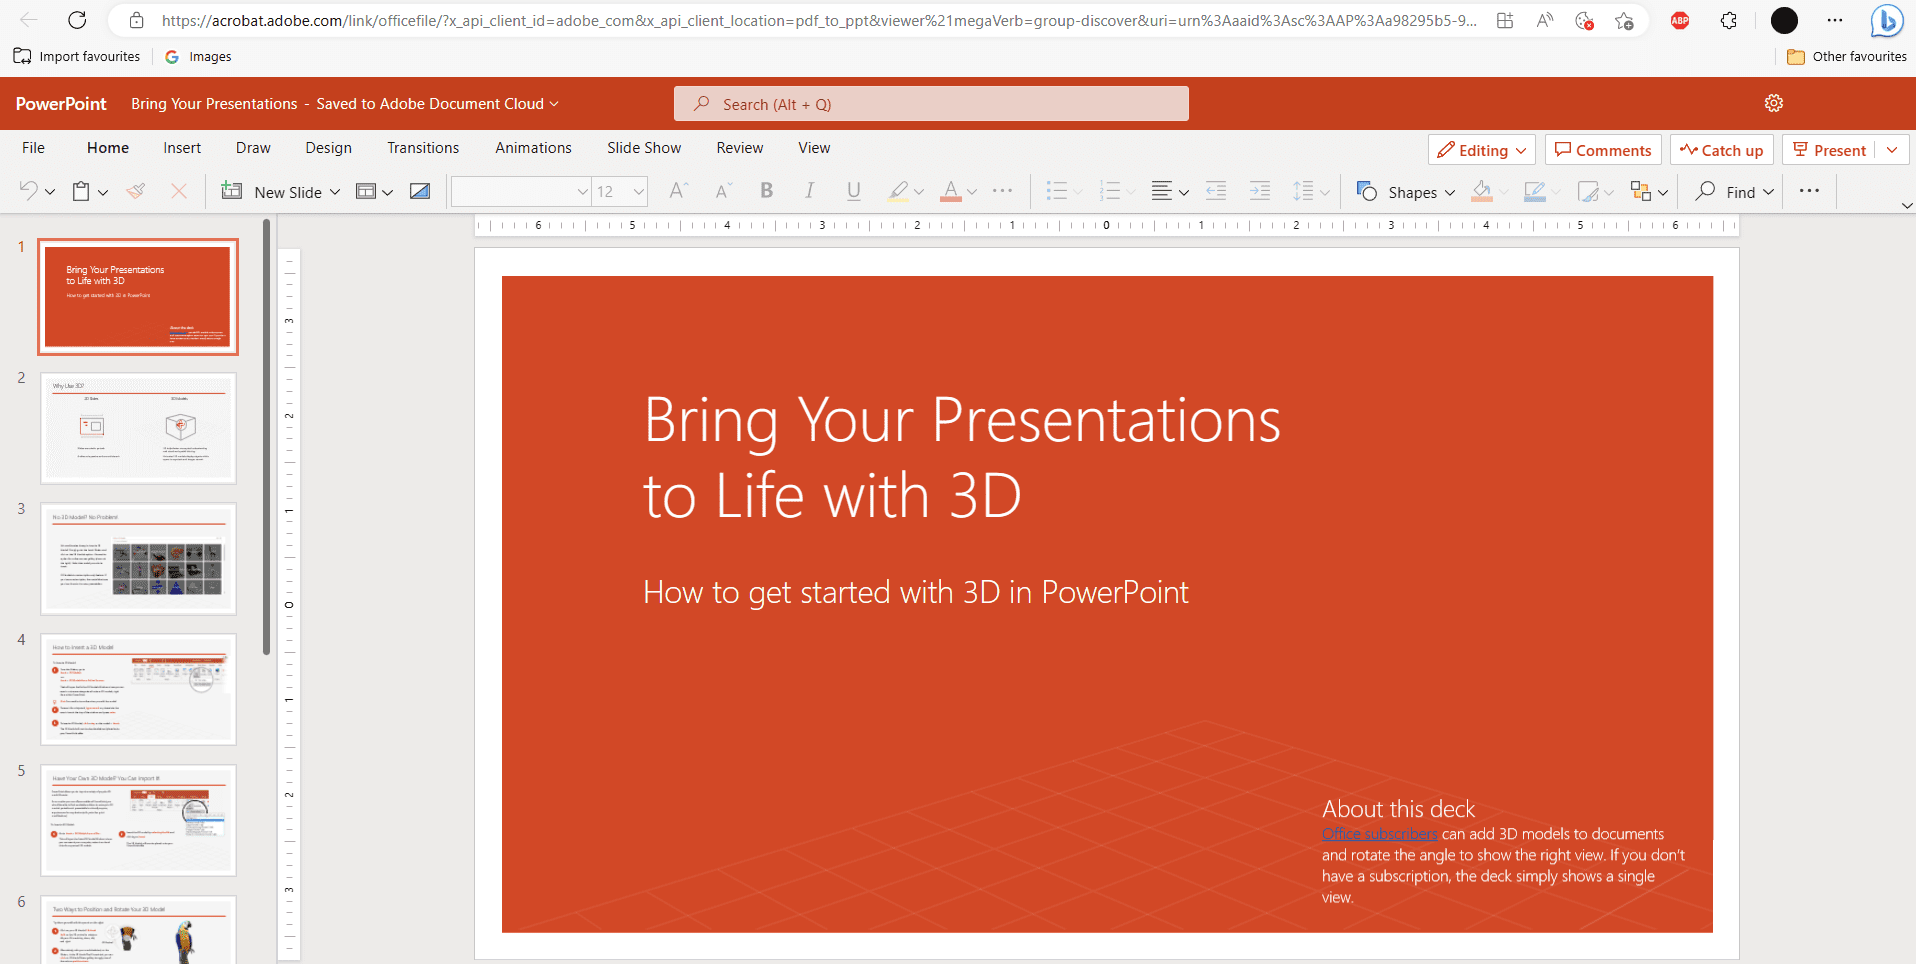
Task: Click the Present button
Action: point(1829,150)
